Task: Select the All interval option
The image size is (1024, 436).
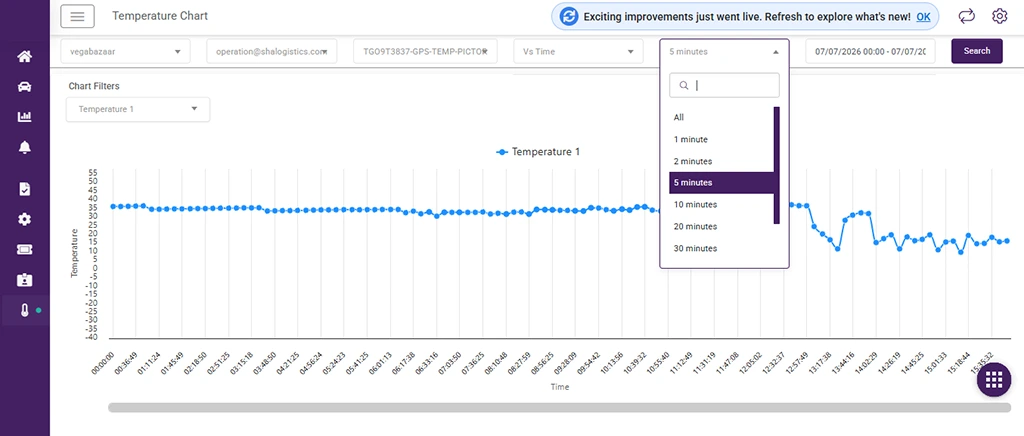Action: click(721, 117)
